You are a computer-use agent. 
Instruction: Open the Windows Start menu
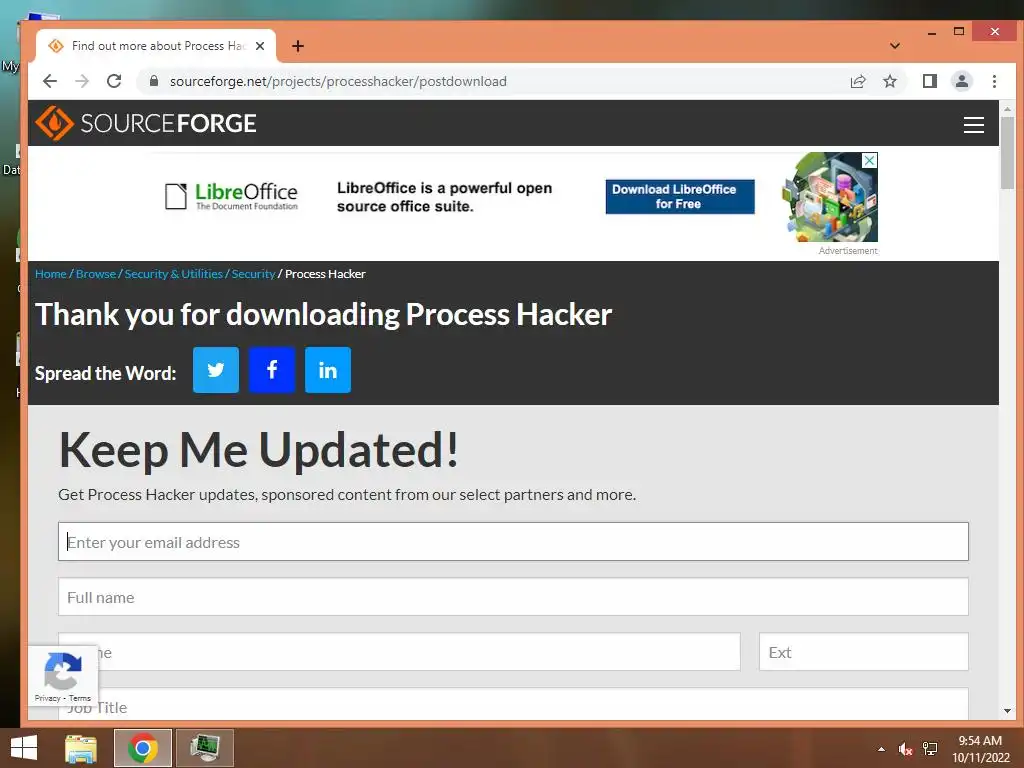(x=24, y=748)
